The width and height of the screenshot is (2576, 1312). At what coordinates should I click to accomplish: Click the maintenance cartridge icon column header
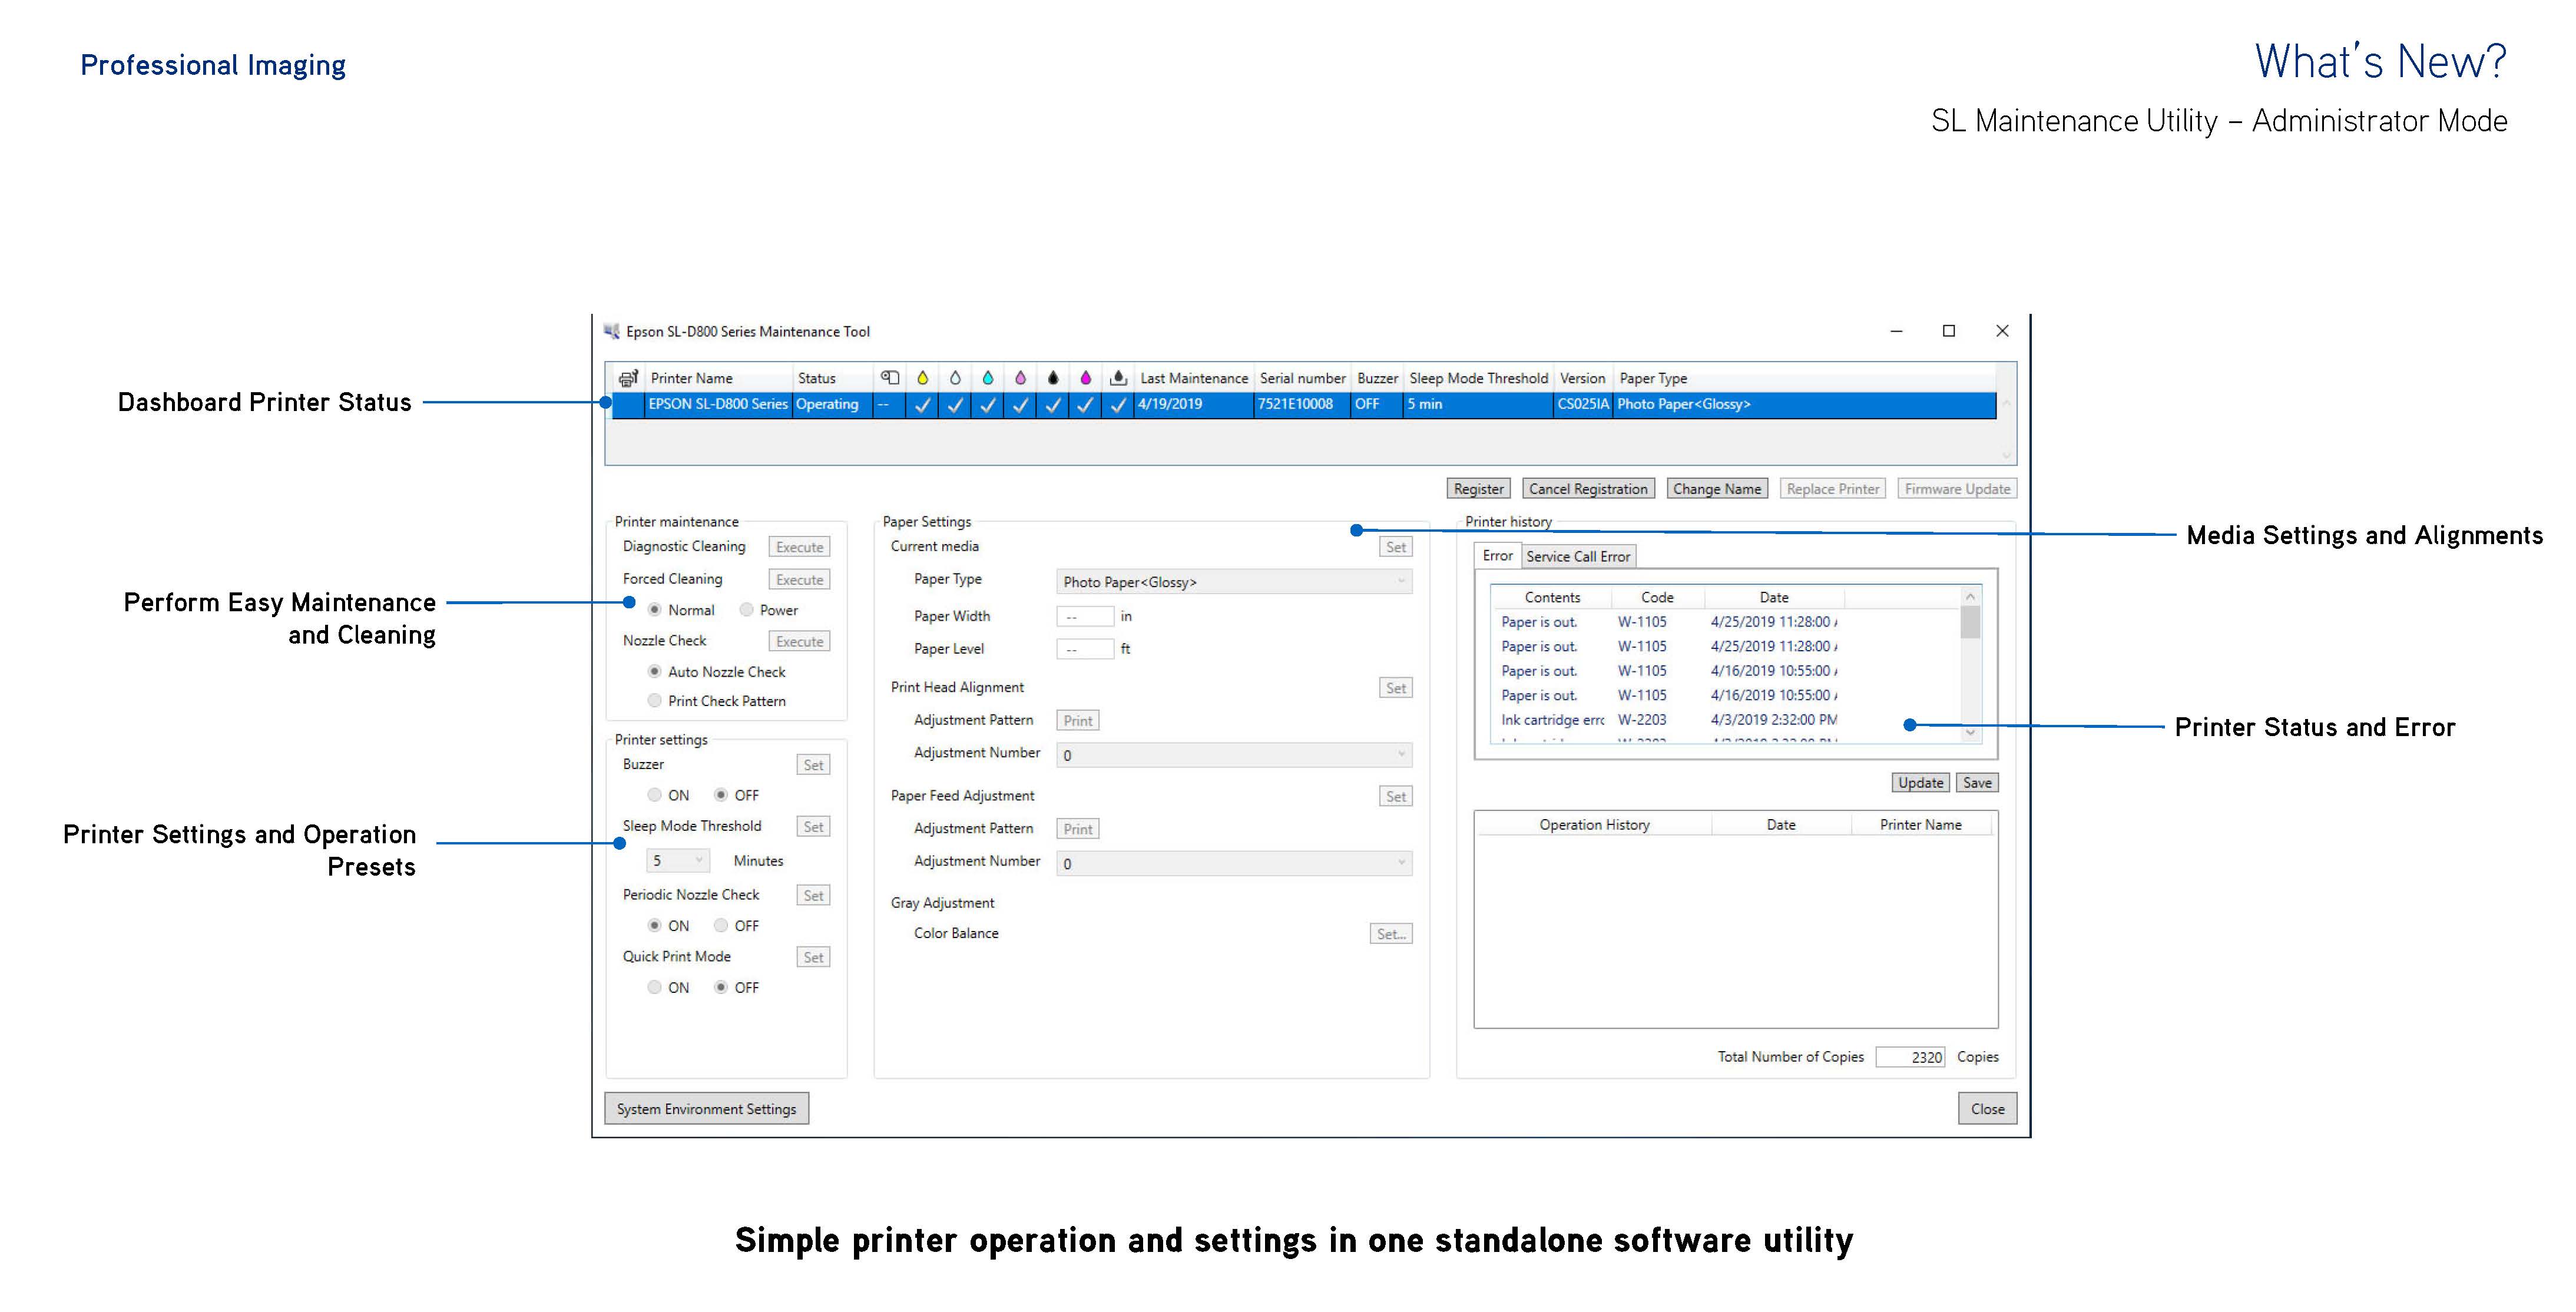(x=1118, y=378)
